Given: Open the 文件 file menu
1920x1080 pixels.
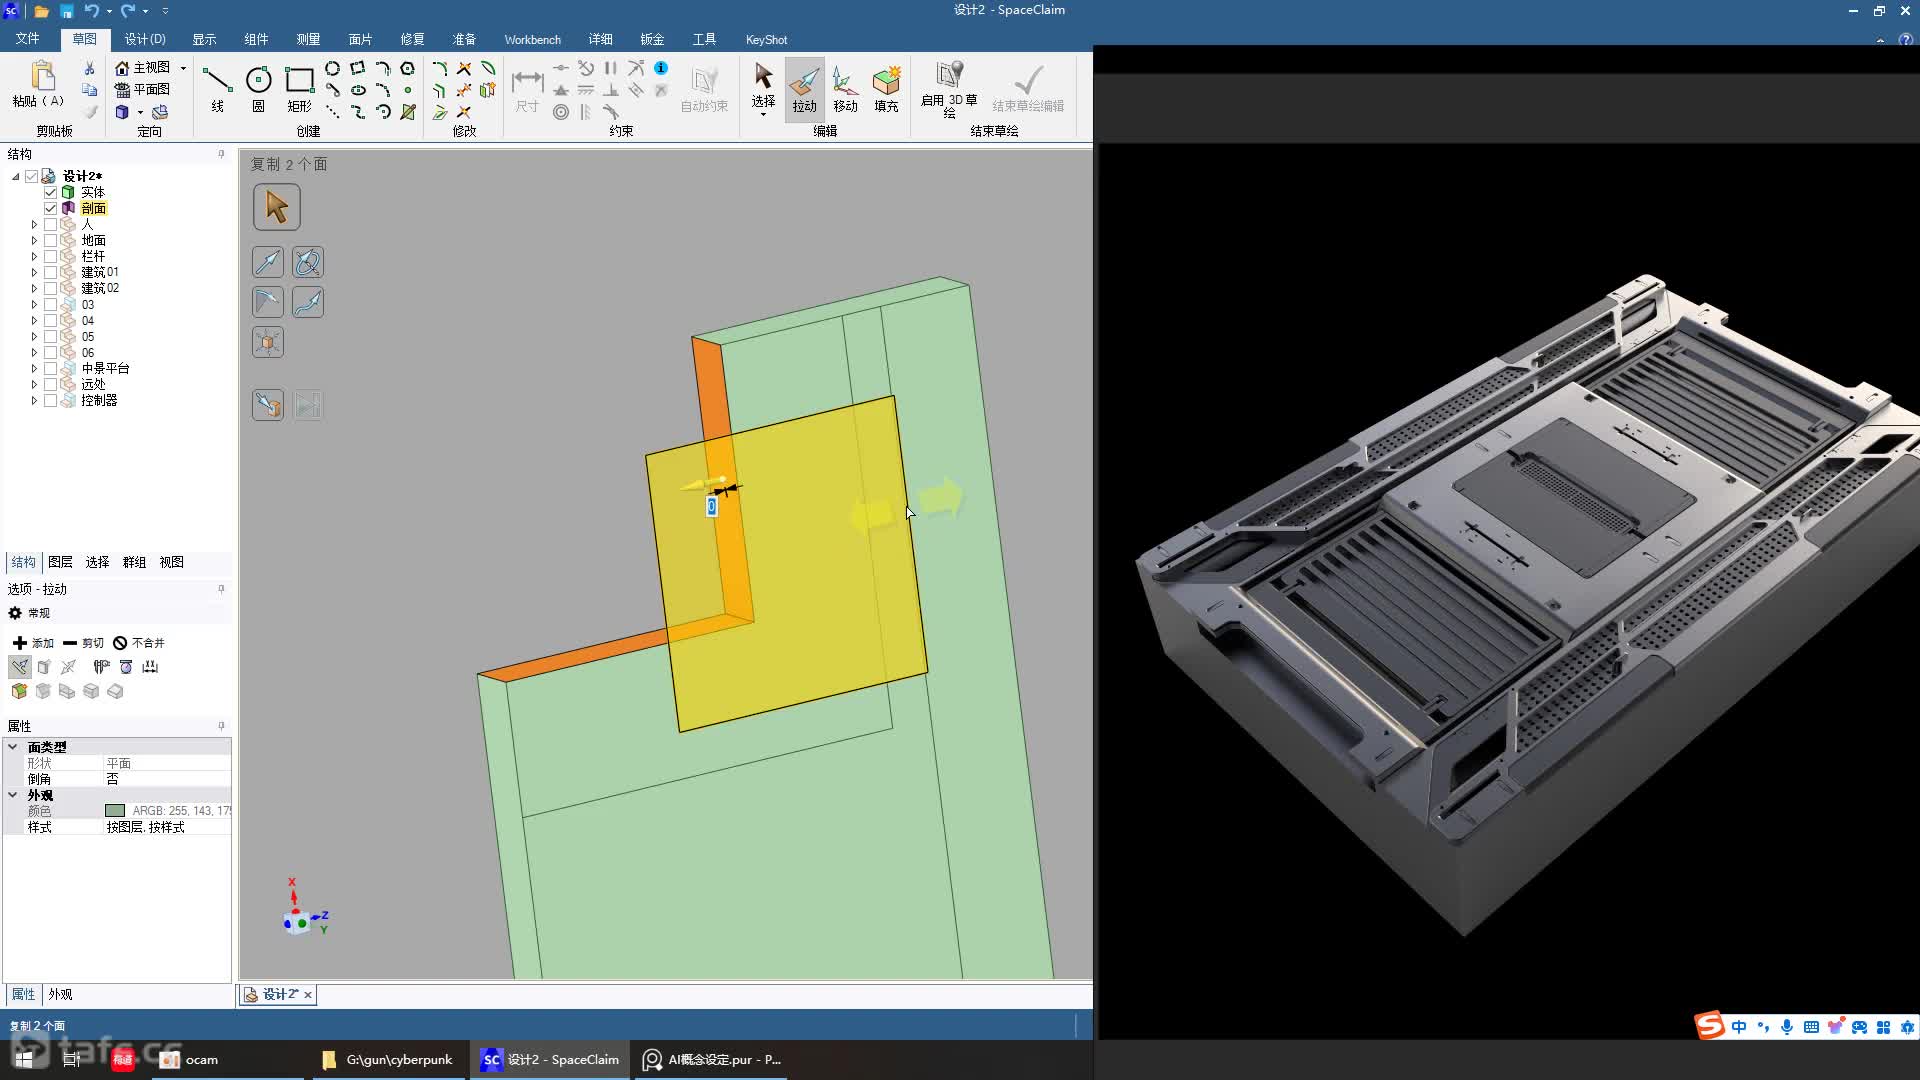Looking at the screenshot, I should point(27,39).
